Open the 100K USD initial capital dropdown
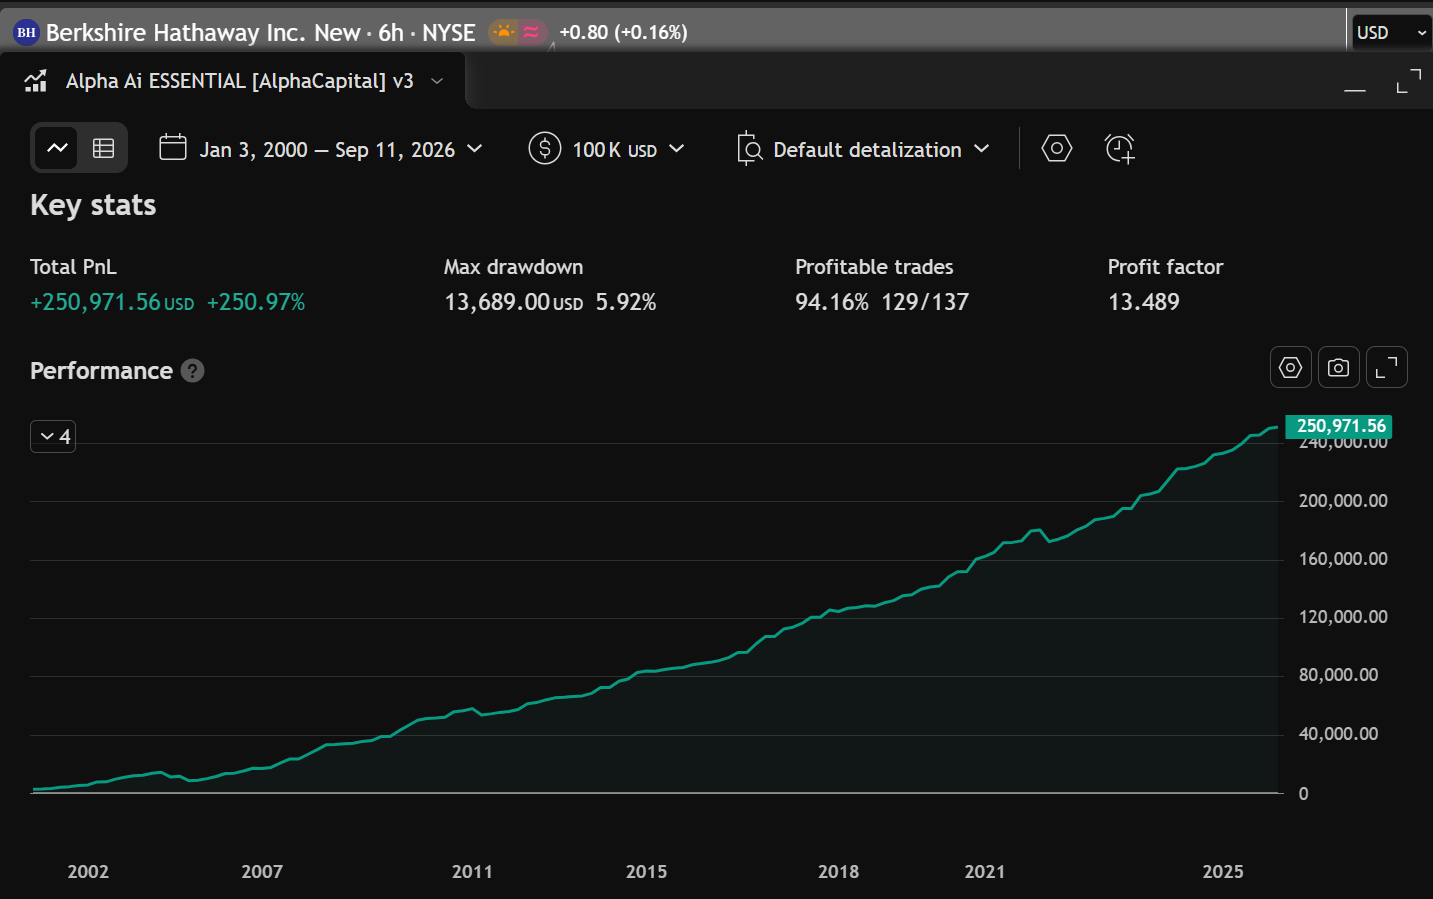 tap(607, 149)
